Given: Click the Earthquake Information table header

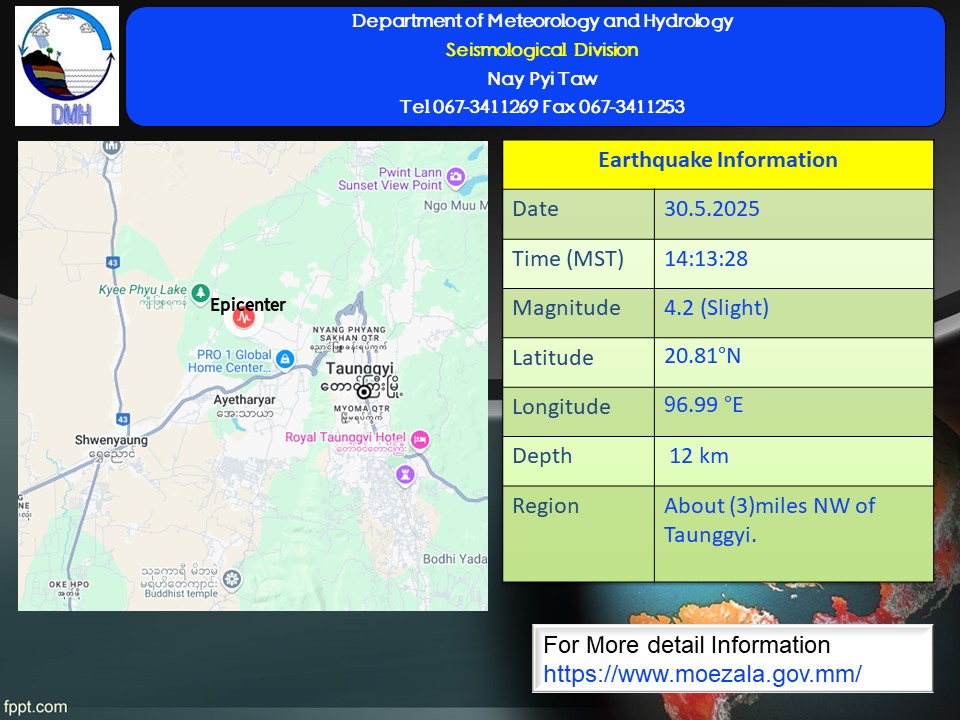Looking at the screenshot, I should 717,161.
